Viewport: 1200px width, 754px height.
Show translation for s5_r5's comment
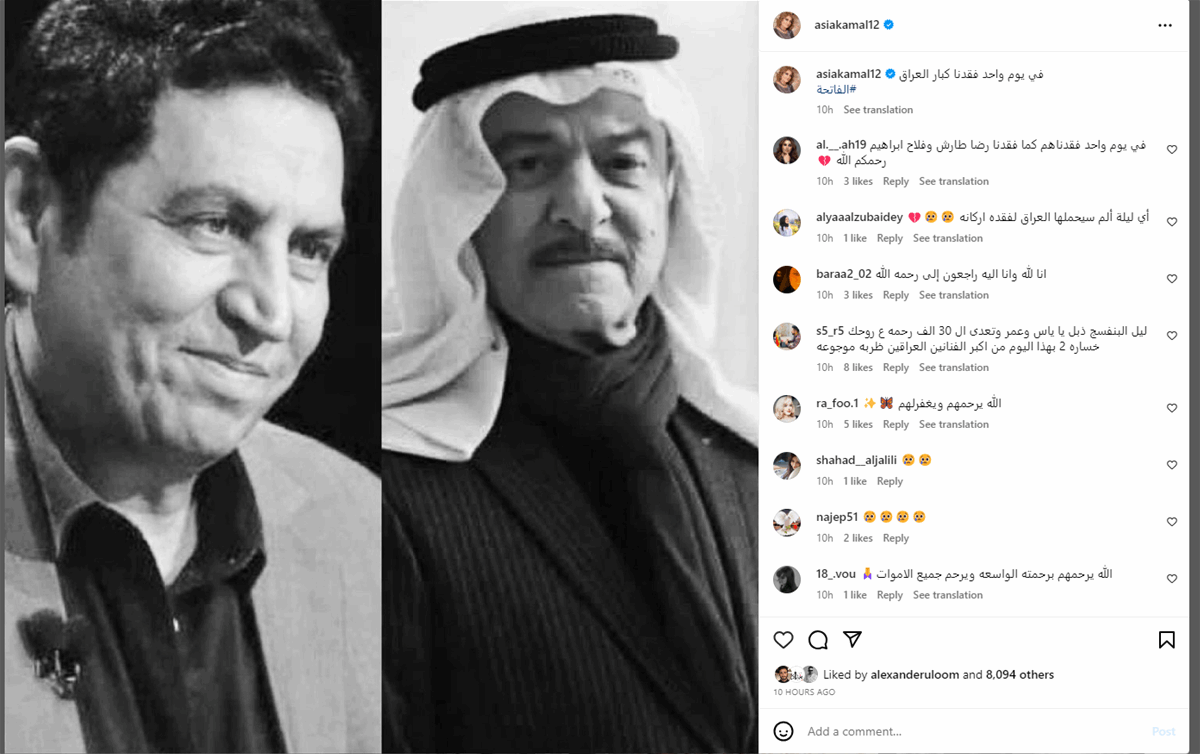click(954, 368)
